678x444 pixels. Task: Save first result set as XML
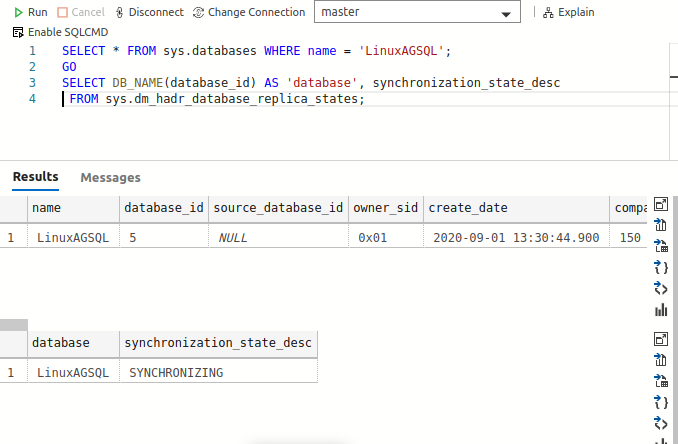pos(660,288)
